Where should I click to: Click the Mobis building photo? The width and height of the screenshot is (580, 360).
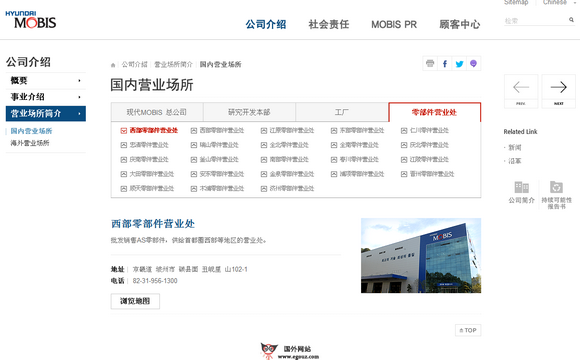tap(421, 256)
